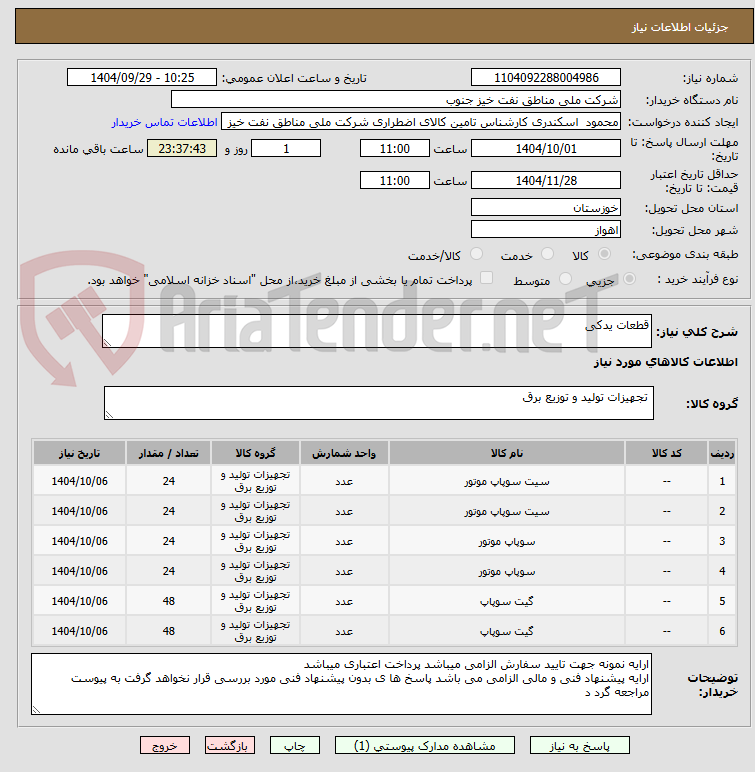Screen dimensions: 755x772
Task: Click the شماره نیاز field 1104092288004986
Action: (x=546, y=77)
